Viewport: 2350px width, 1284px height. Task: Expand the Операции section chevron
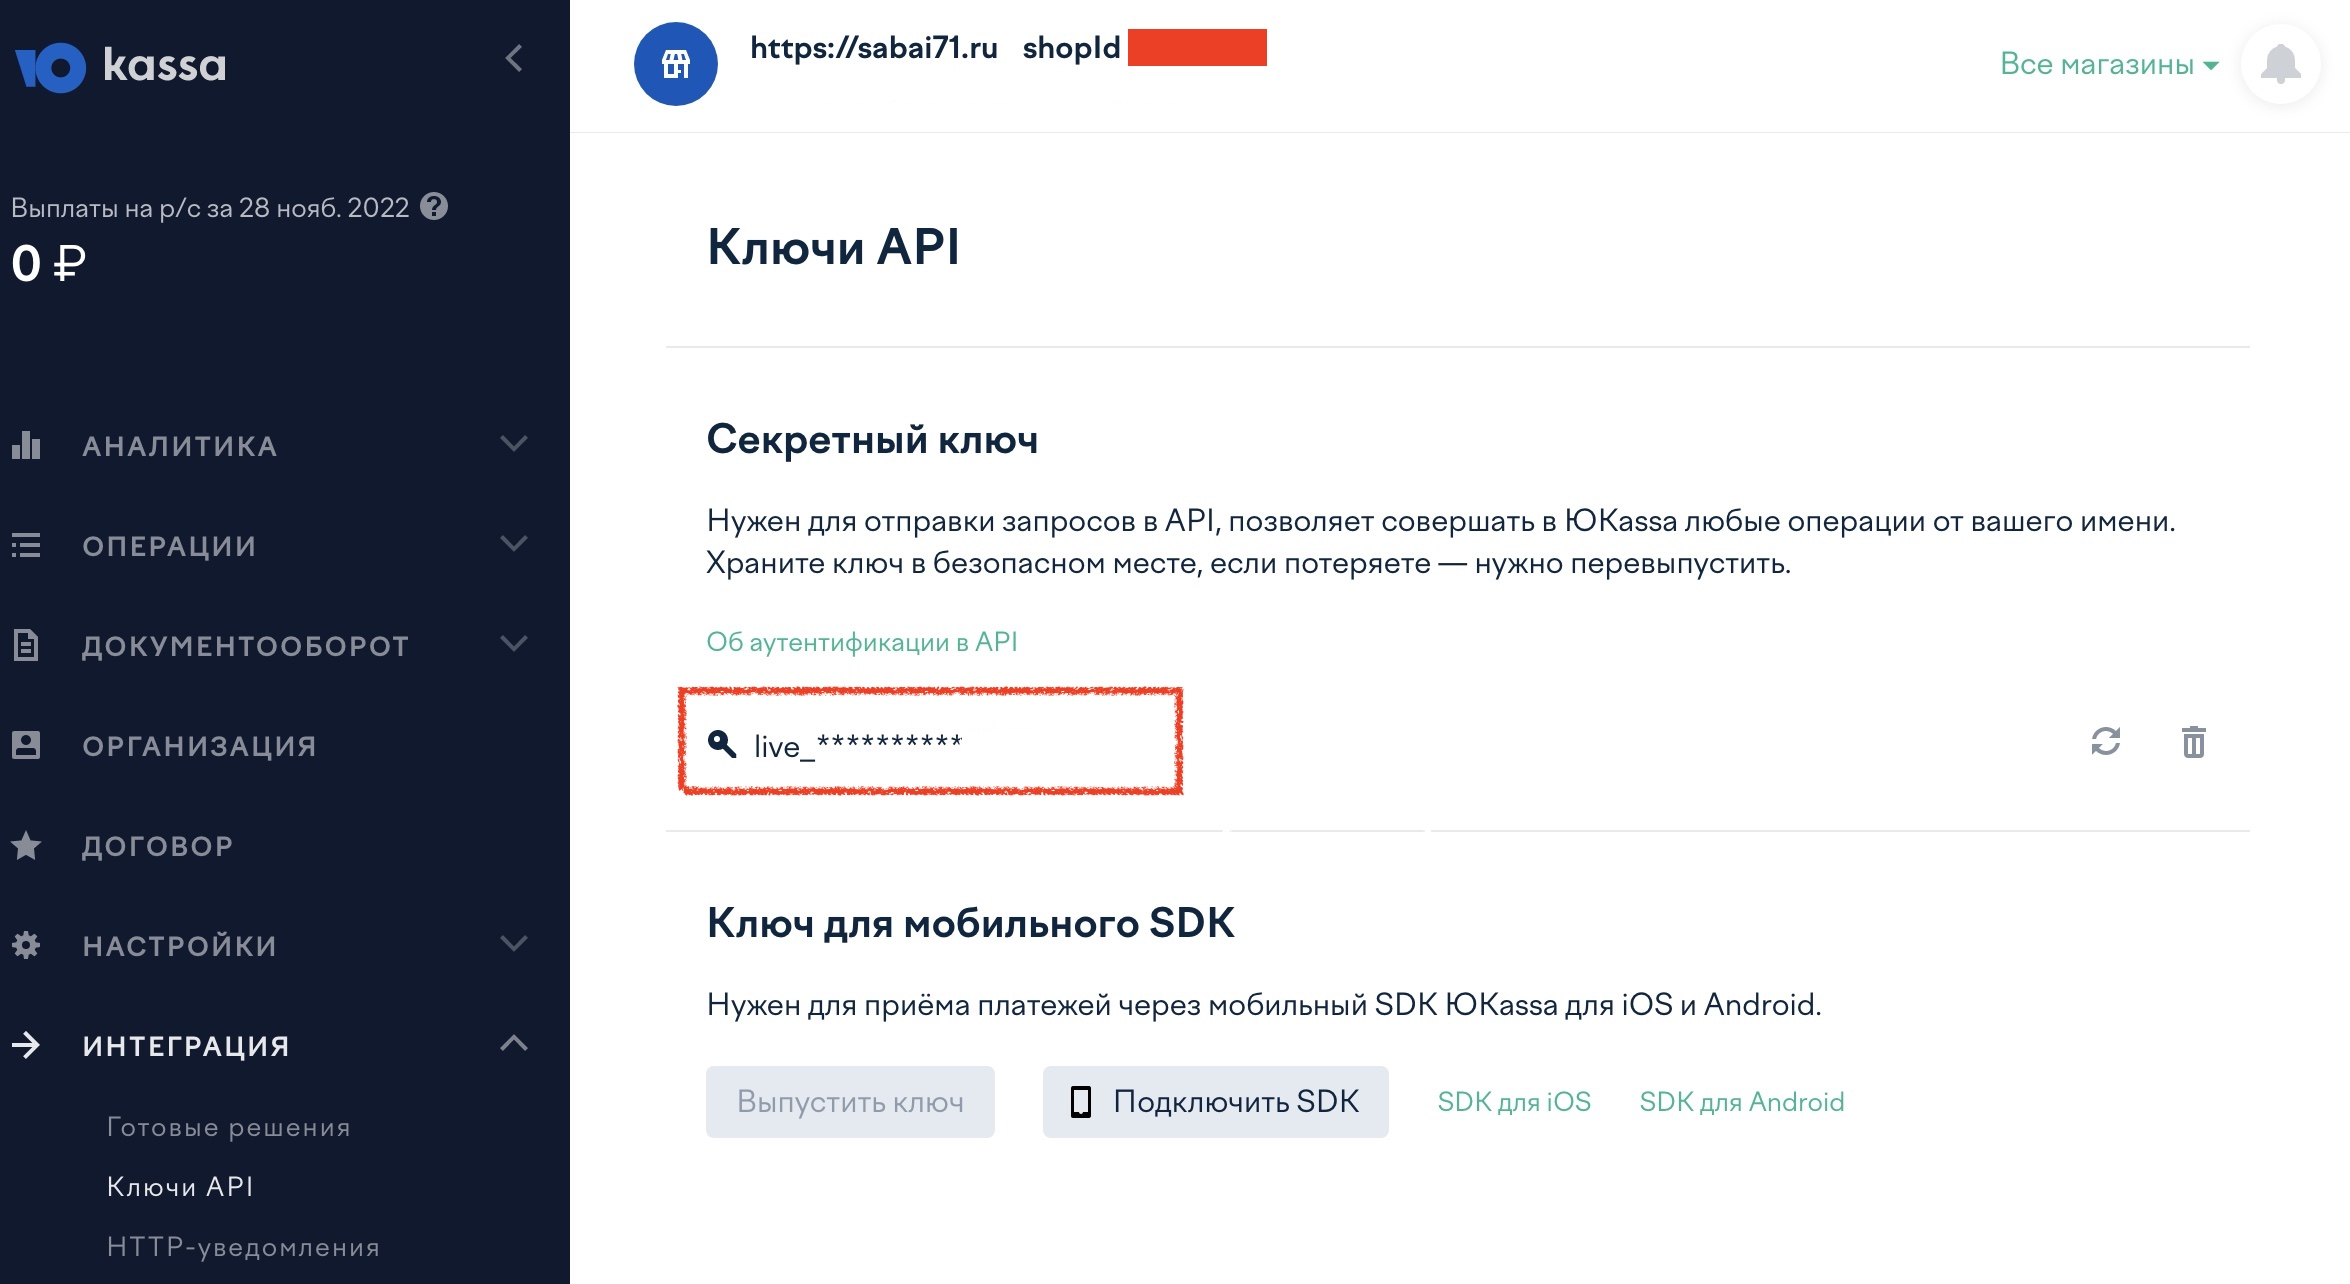[x=514, y=543]
